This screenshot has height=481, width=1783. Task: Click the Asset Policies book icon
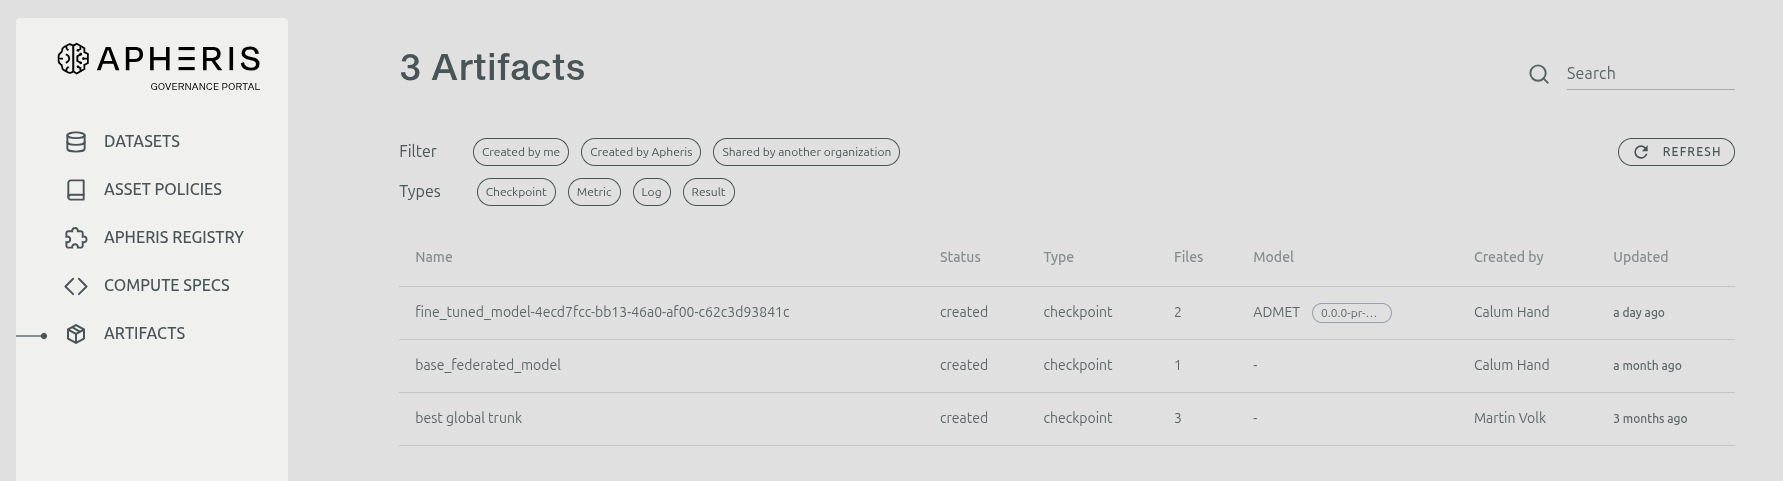pyautogui.click(x=76, y=190)
